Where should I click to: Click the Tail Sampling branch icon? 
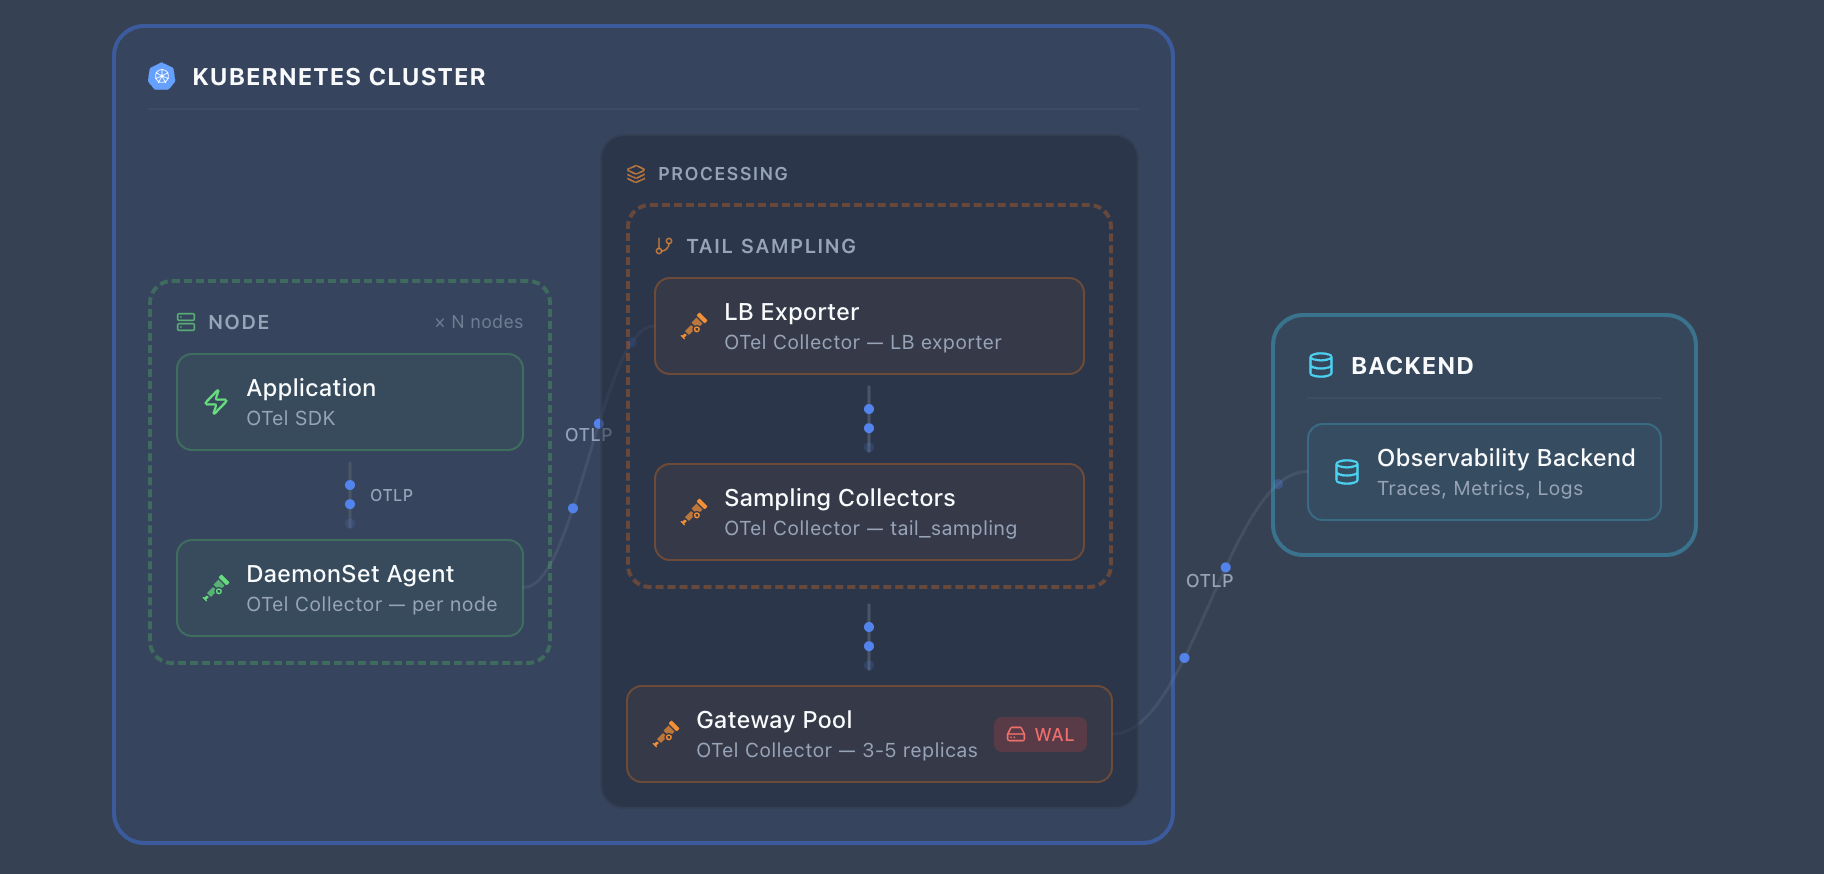pos(664,246)
